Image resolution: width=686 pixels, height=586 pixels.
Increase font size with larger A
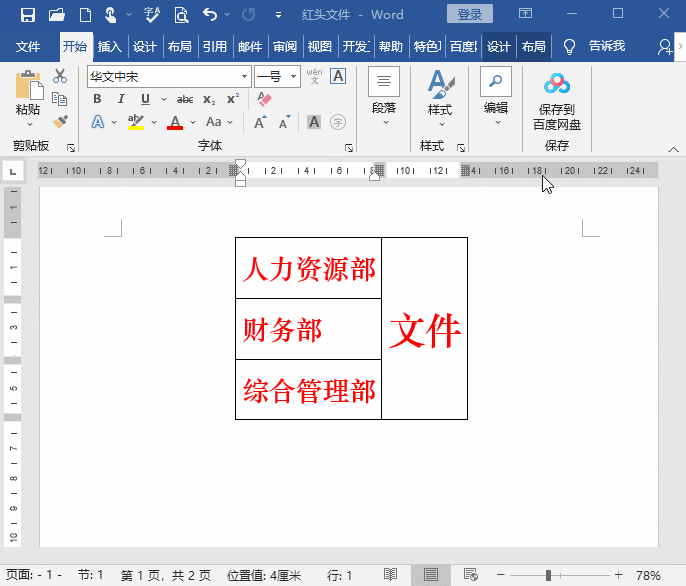(x=260, y=122)
